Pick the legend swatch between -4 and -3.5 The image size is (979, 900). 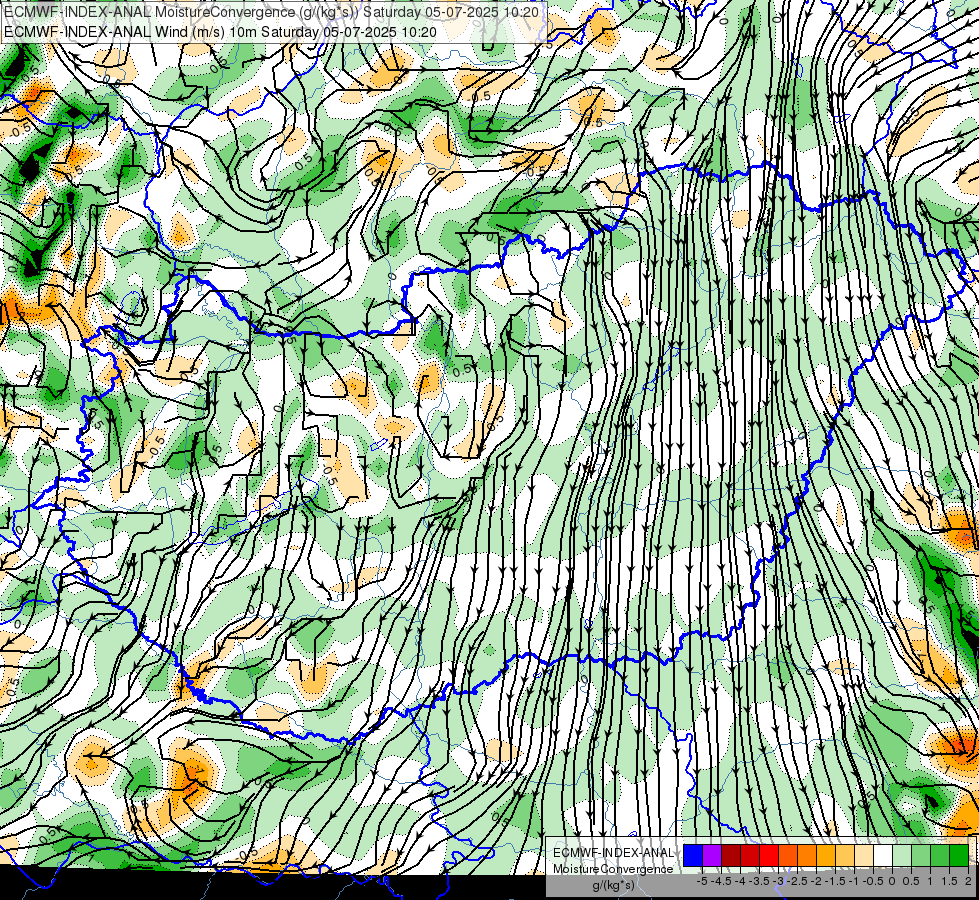[750, 856]
